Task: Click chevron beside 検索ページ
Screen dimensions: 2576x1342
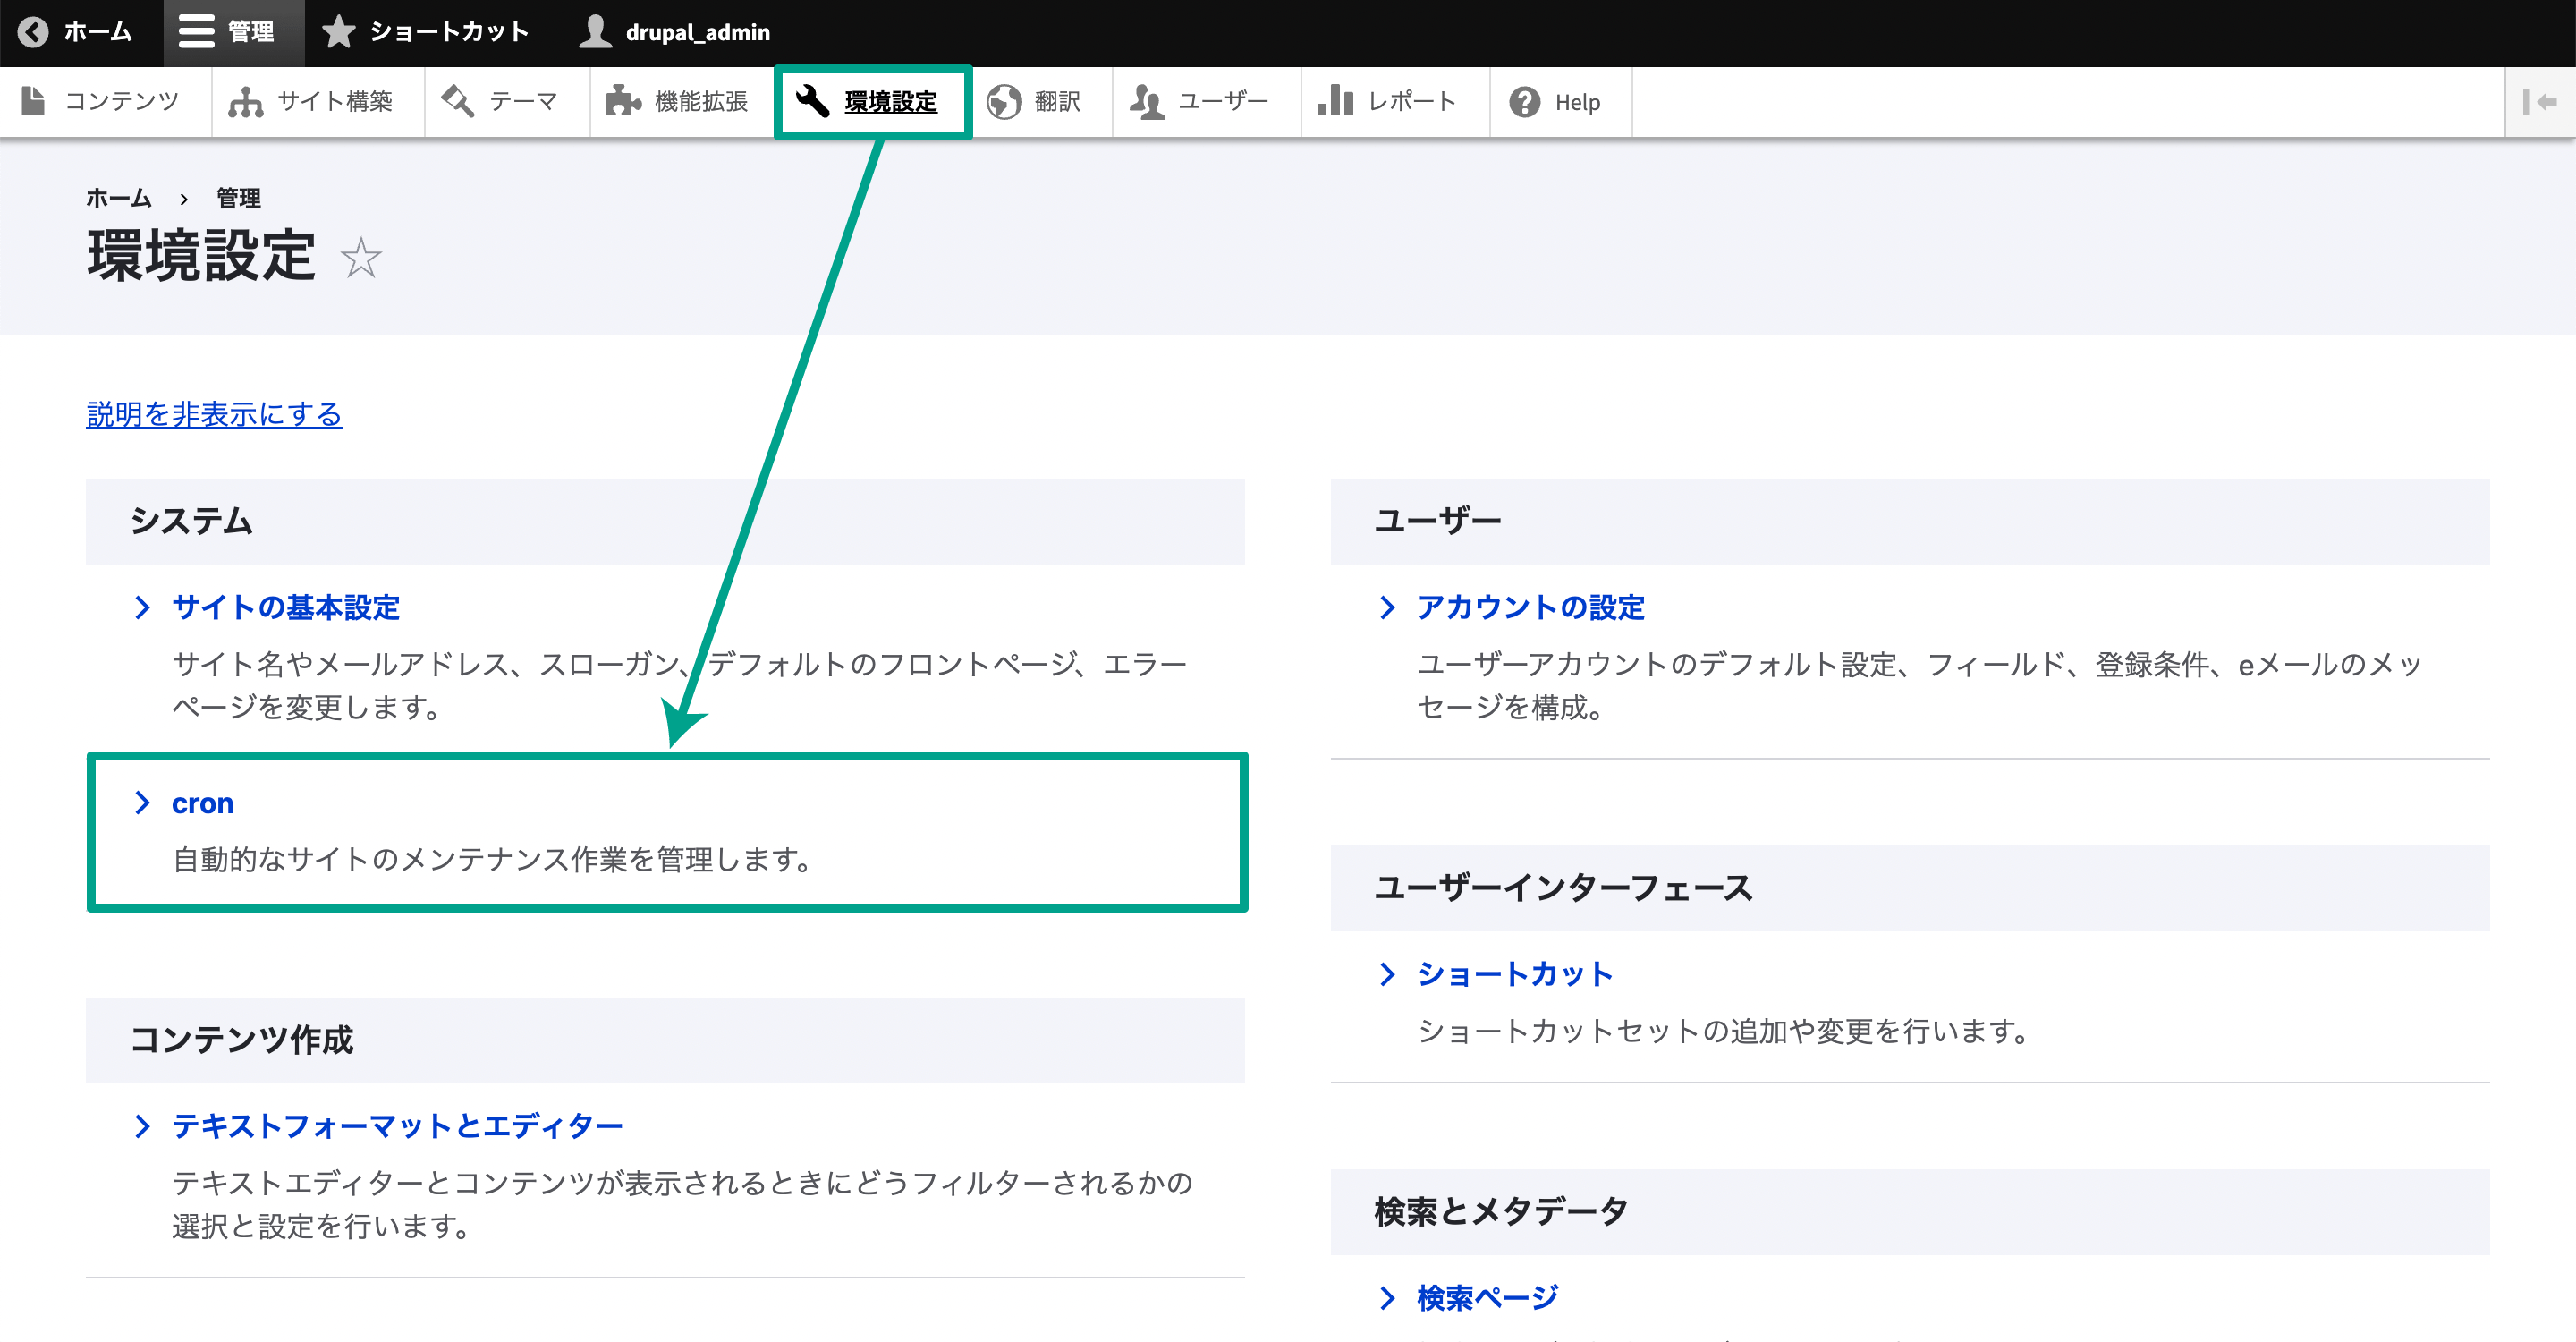Action: point(1387,1298)
